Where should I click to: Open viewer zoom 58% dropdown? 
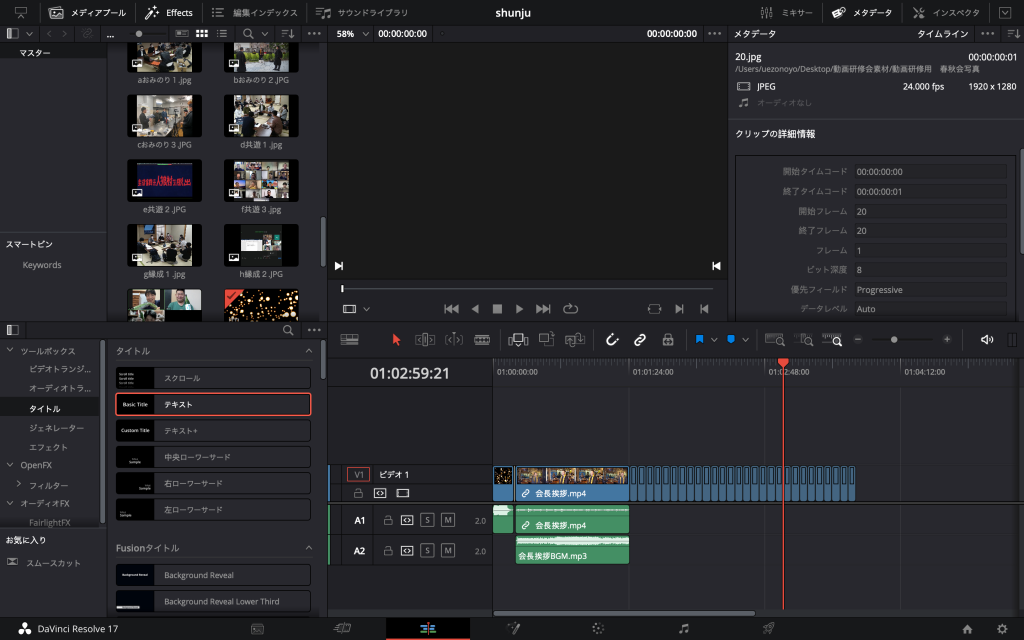(x=352, y=33)
